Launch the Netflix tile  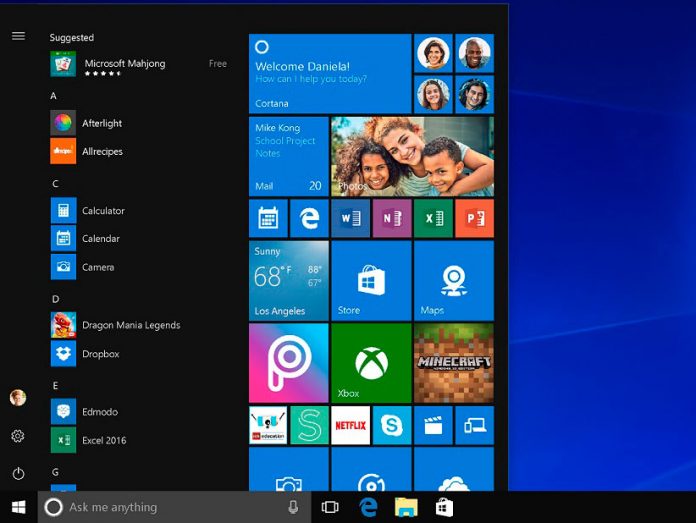coord(351,425)
